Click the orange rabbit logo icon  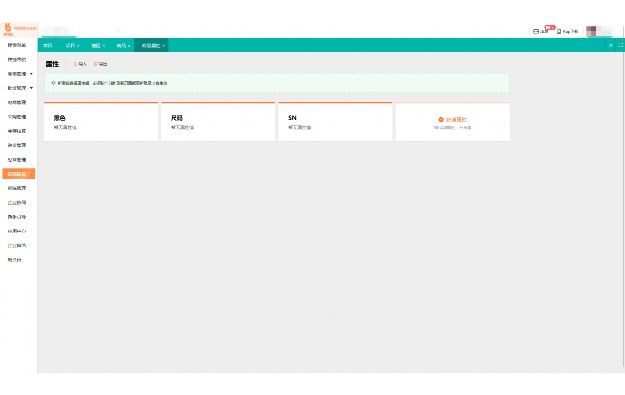[7, 28]
